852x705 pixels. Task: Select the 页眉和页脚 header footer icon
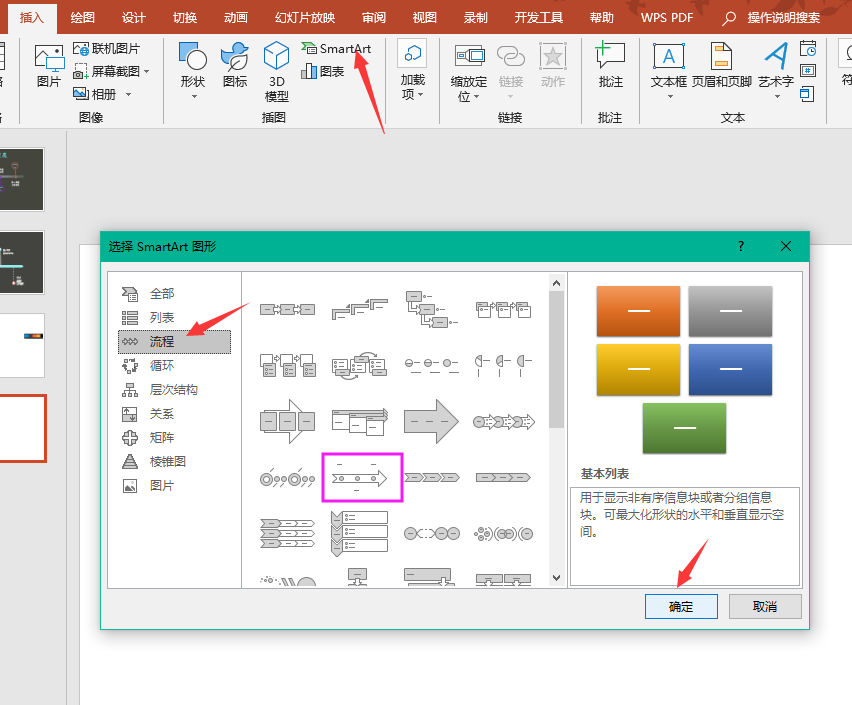coord(721,56)
